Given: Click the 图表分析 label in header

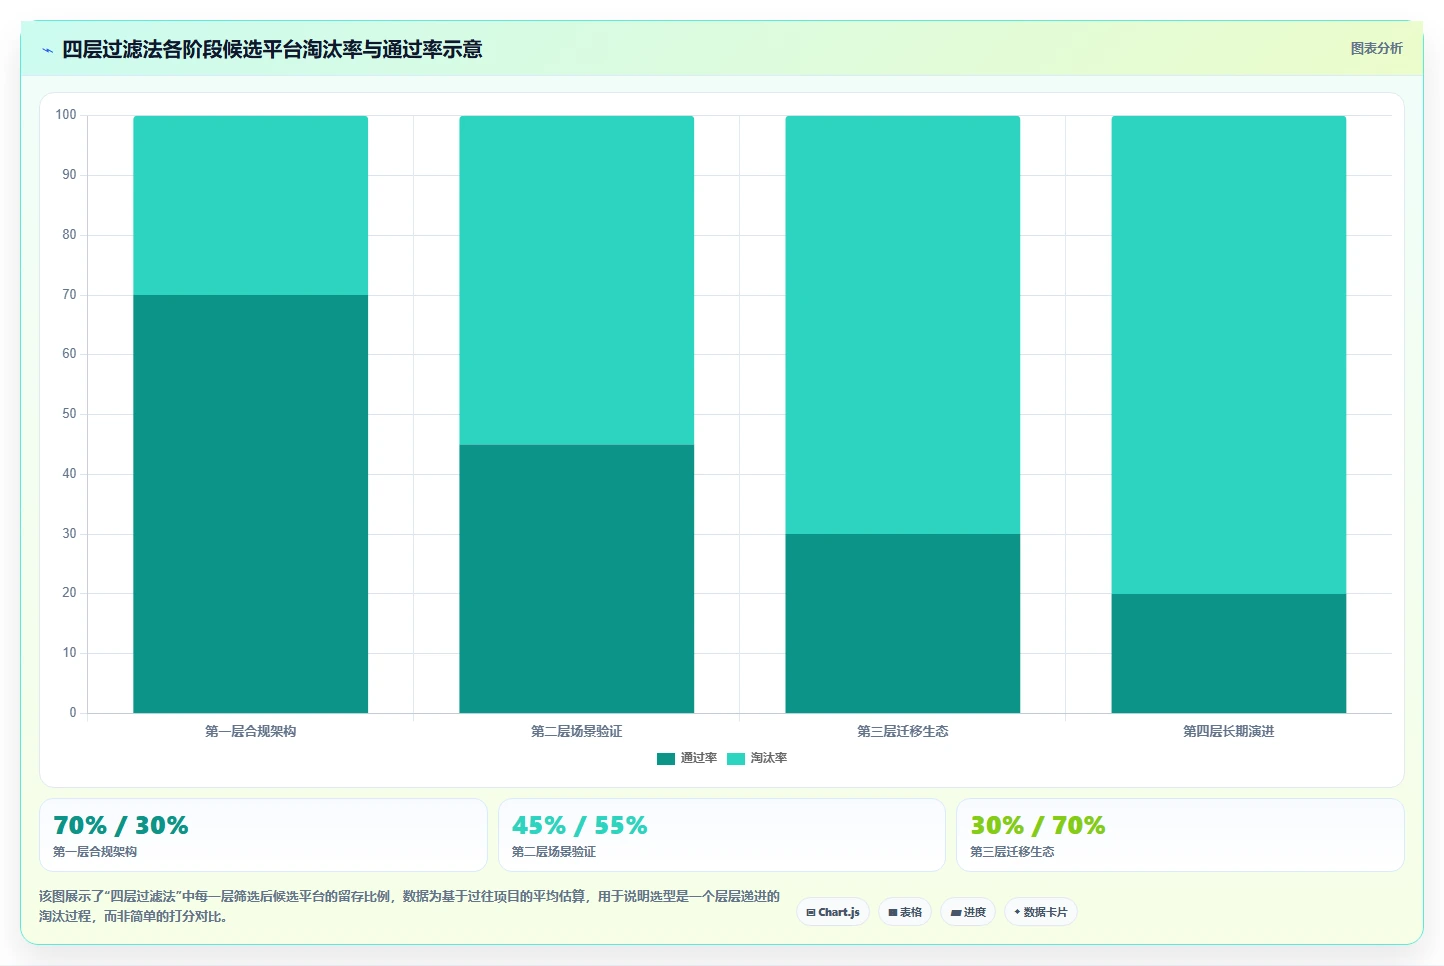Looking at the screenshot, I should [1376, 48].
